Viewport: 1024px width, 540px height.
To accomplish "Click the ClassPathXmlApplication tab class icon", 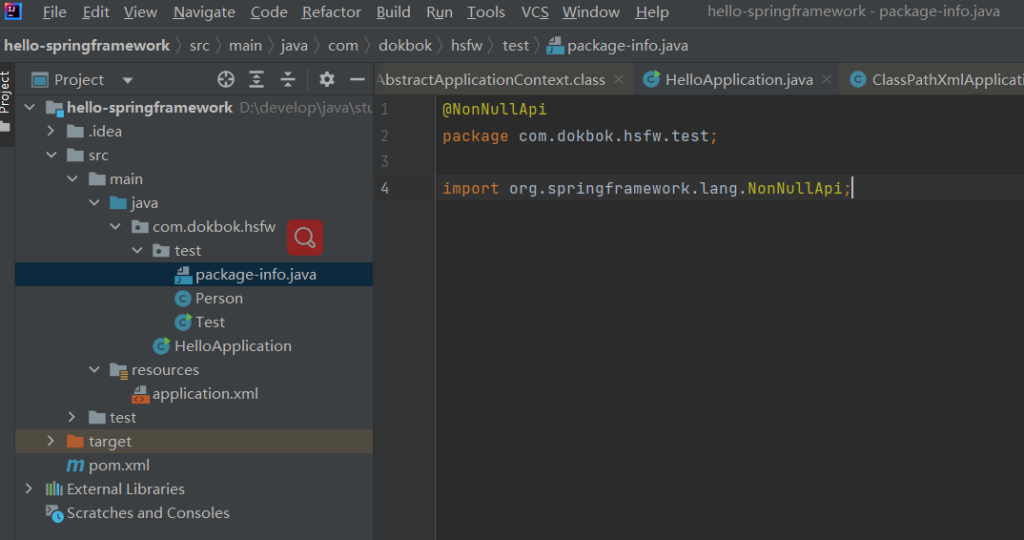I will pos(858,80).
